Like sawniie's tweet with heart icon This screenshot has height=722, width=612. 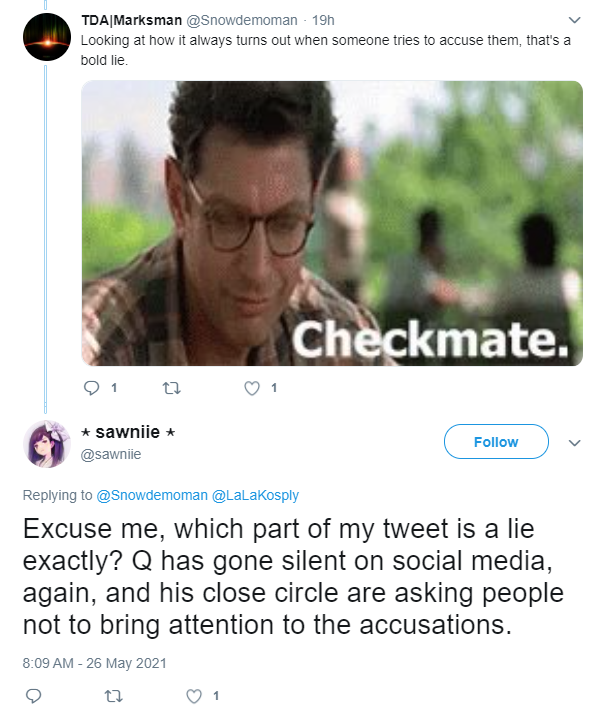click(194, 696)
